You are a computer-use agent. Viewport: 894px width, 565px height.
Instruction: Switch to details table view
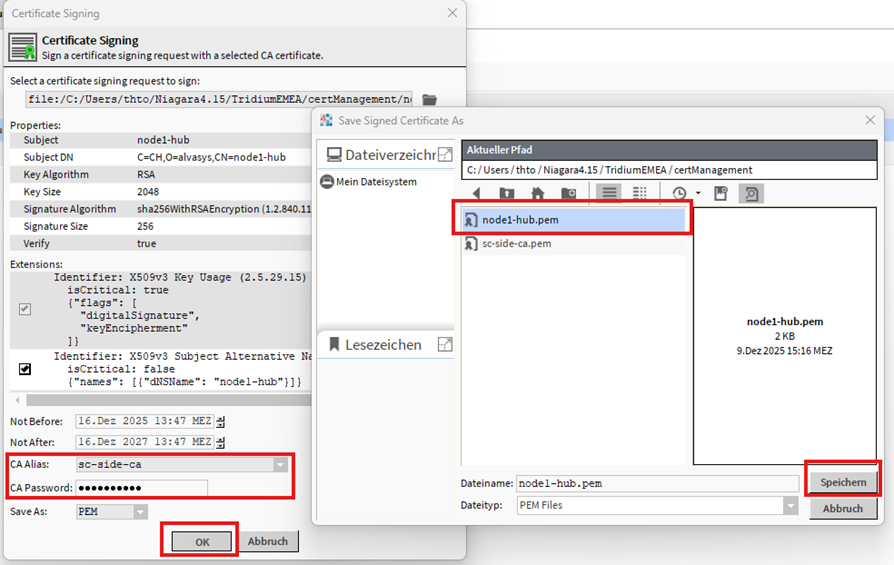[x=640, y=193]
